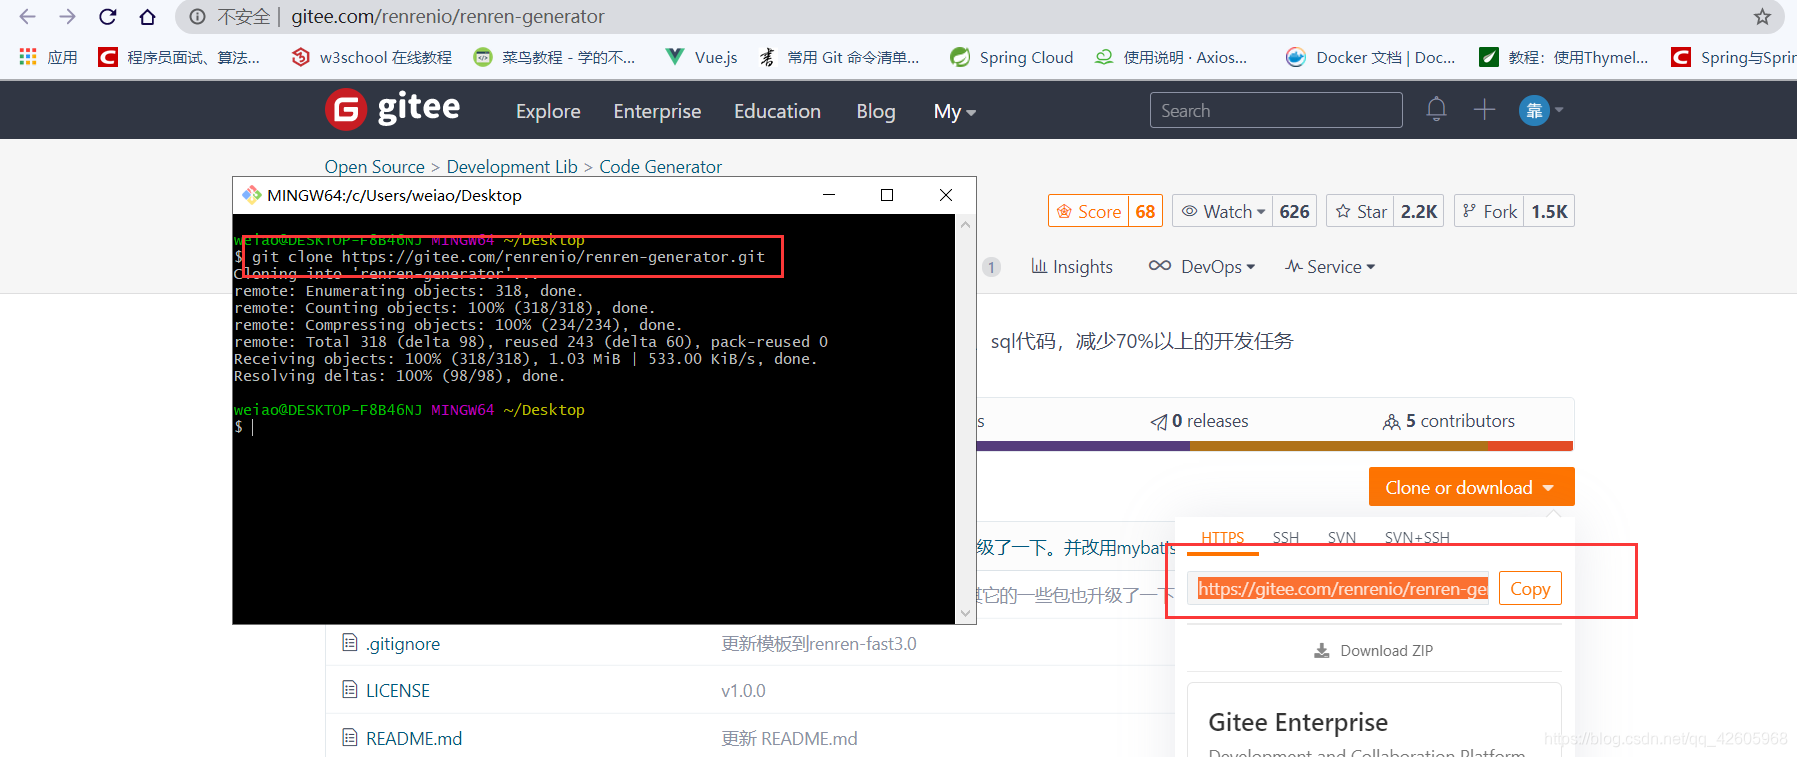Open the Docker docs bookmark
The height and width of the screenshot is (757, 1797).
click(x=1371, y=57)
